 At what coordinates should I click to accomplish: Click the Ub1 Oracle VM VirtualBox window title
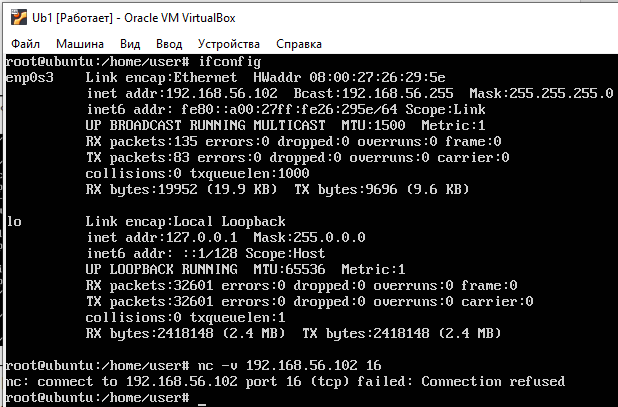tap(134, 18)
